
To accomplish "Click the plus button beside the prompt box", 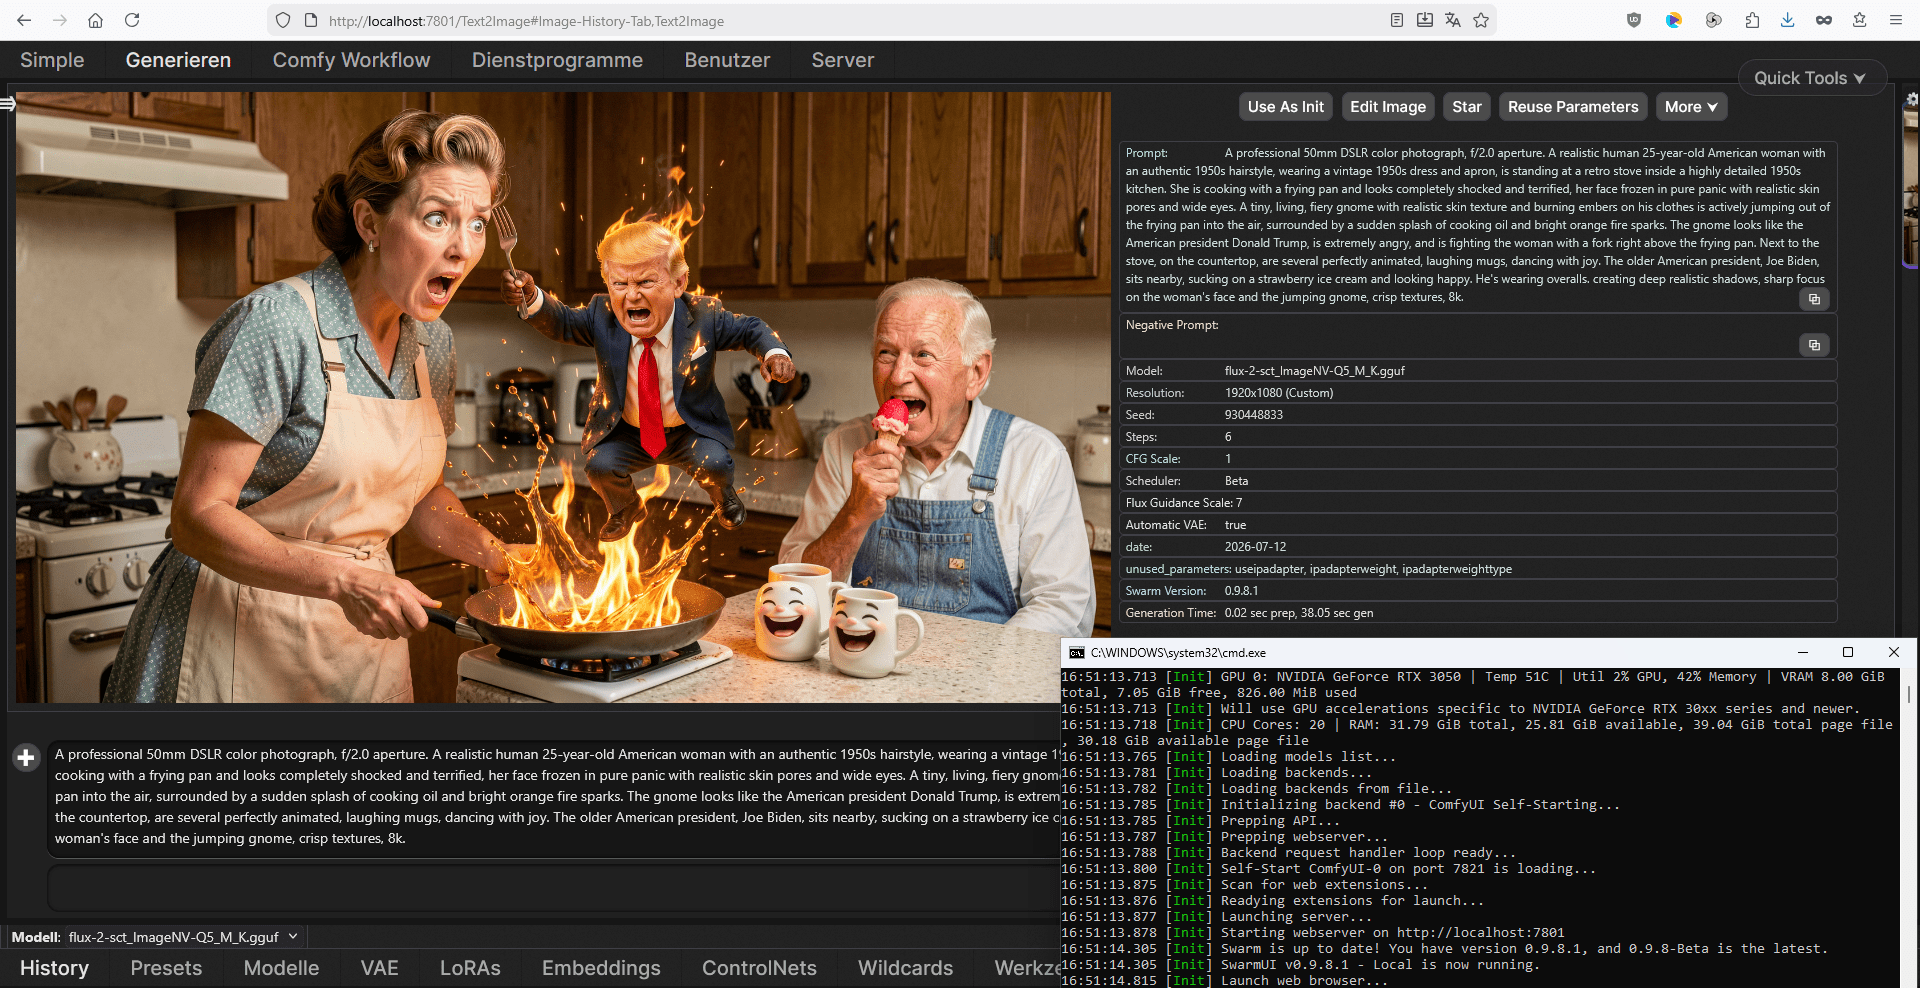I will pyautogui.click(x=26, y=758).
